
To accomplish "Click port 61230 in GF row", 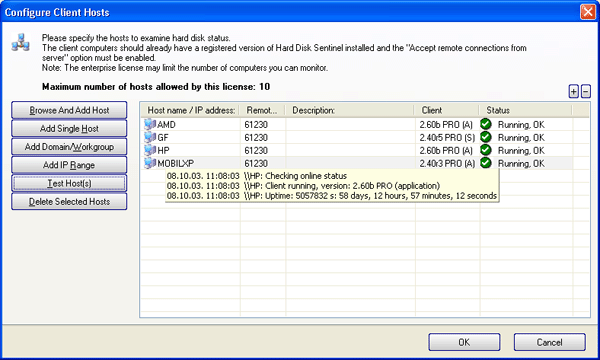I will point(256,138).
